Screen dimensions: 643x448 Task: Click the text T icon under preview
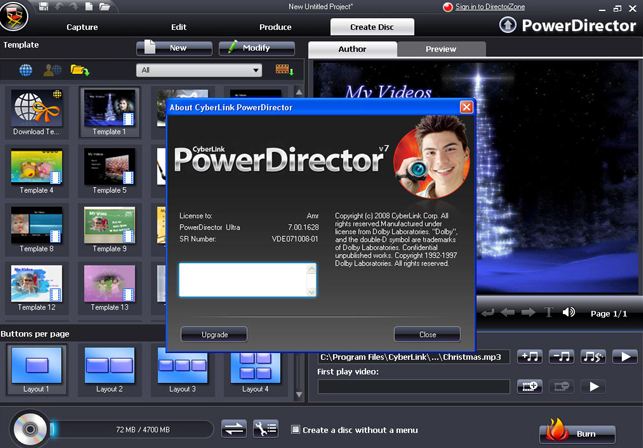[548, 313]
